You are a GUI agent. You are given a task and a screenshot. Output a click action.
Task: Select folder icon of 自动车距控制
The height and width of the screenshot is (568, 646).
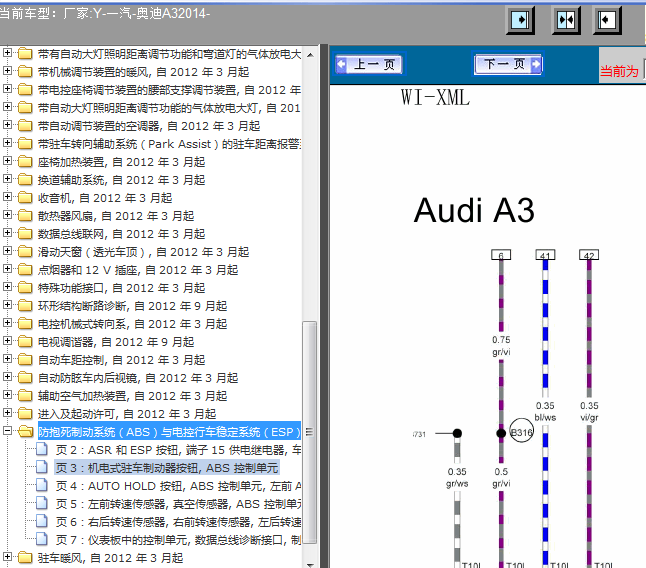[x=25, y=360]
